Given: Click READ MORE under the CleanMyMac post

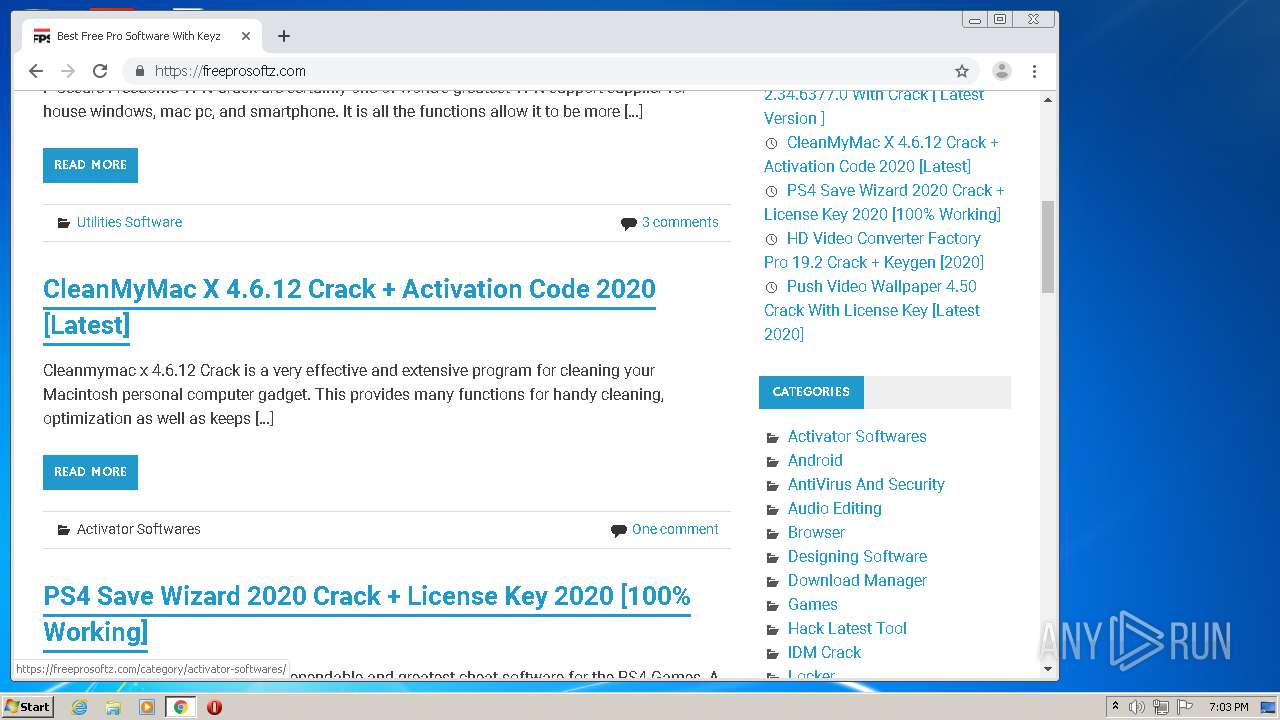Looking at the screenshot, I should point(90,472).
